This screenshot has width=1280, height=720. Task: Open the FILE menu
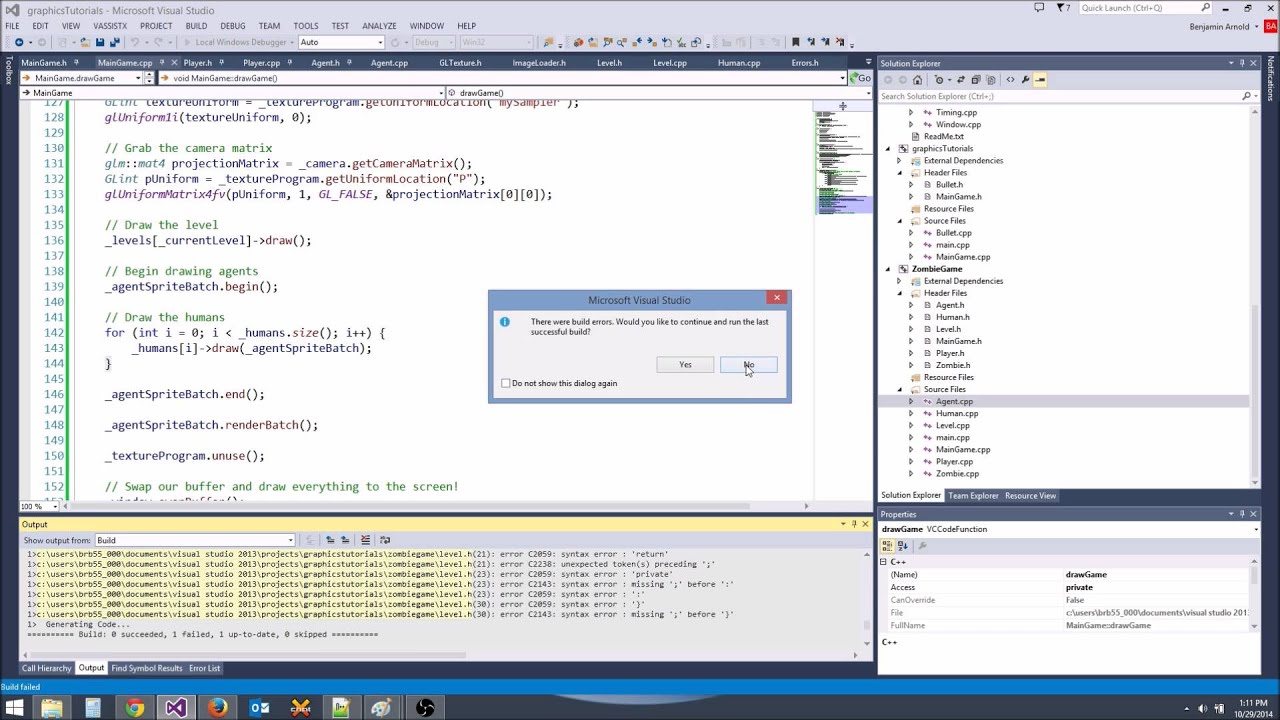(12, 26)
